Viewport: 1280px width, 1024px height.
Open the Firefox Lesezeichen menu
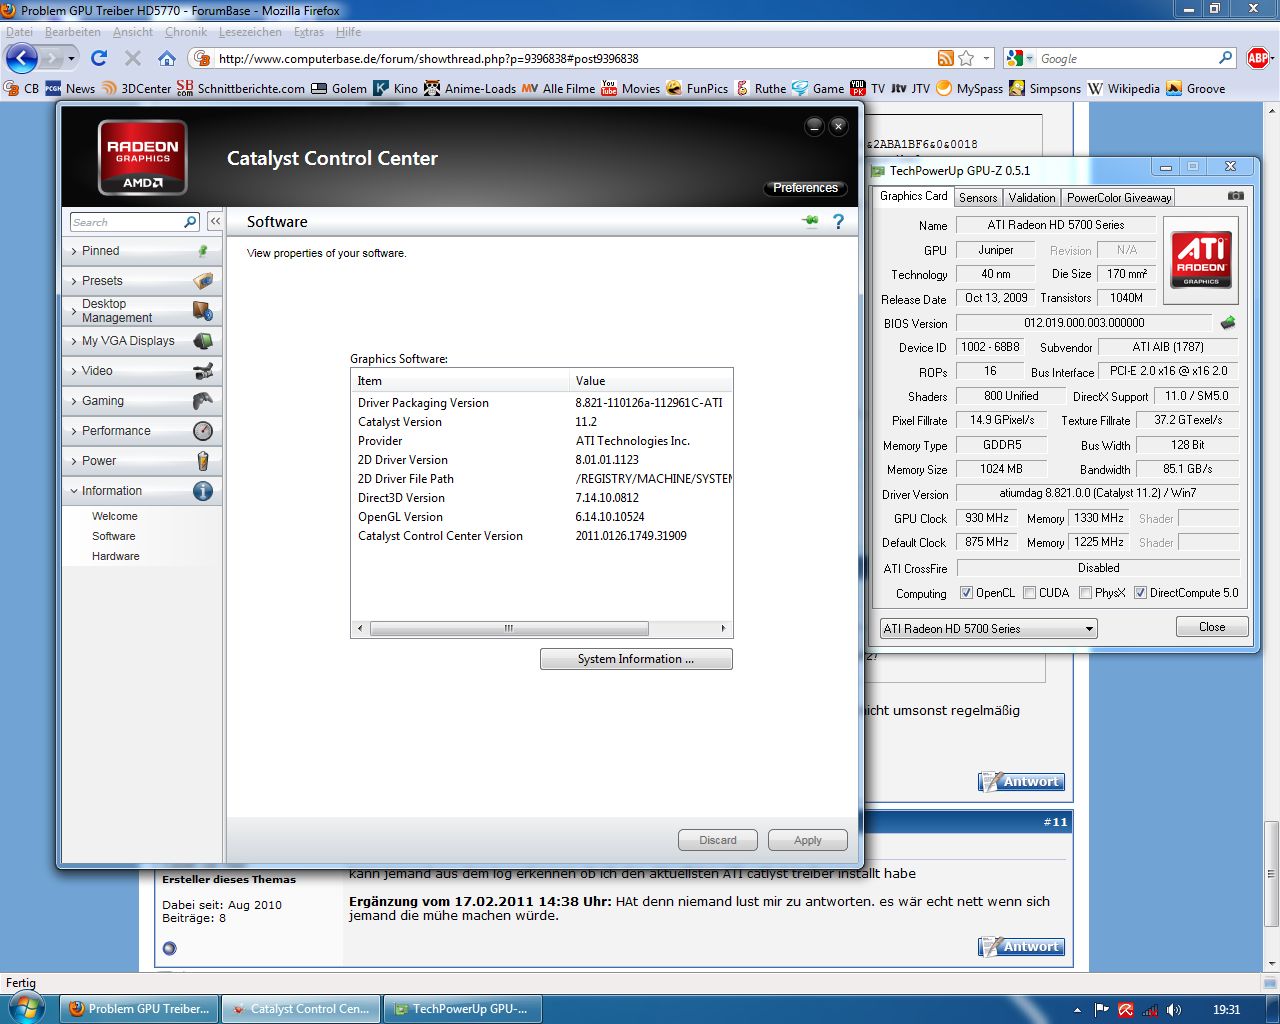click(x=250, y=32)
